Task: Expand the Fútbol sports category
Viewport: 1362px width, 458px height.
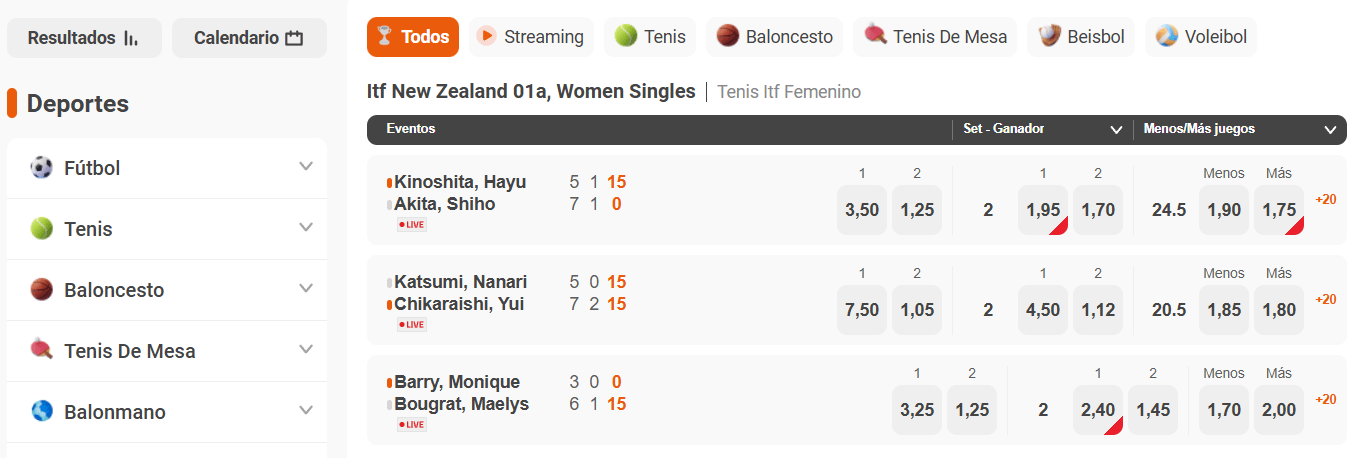Action: click(x=306, y=167)
